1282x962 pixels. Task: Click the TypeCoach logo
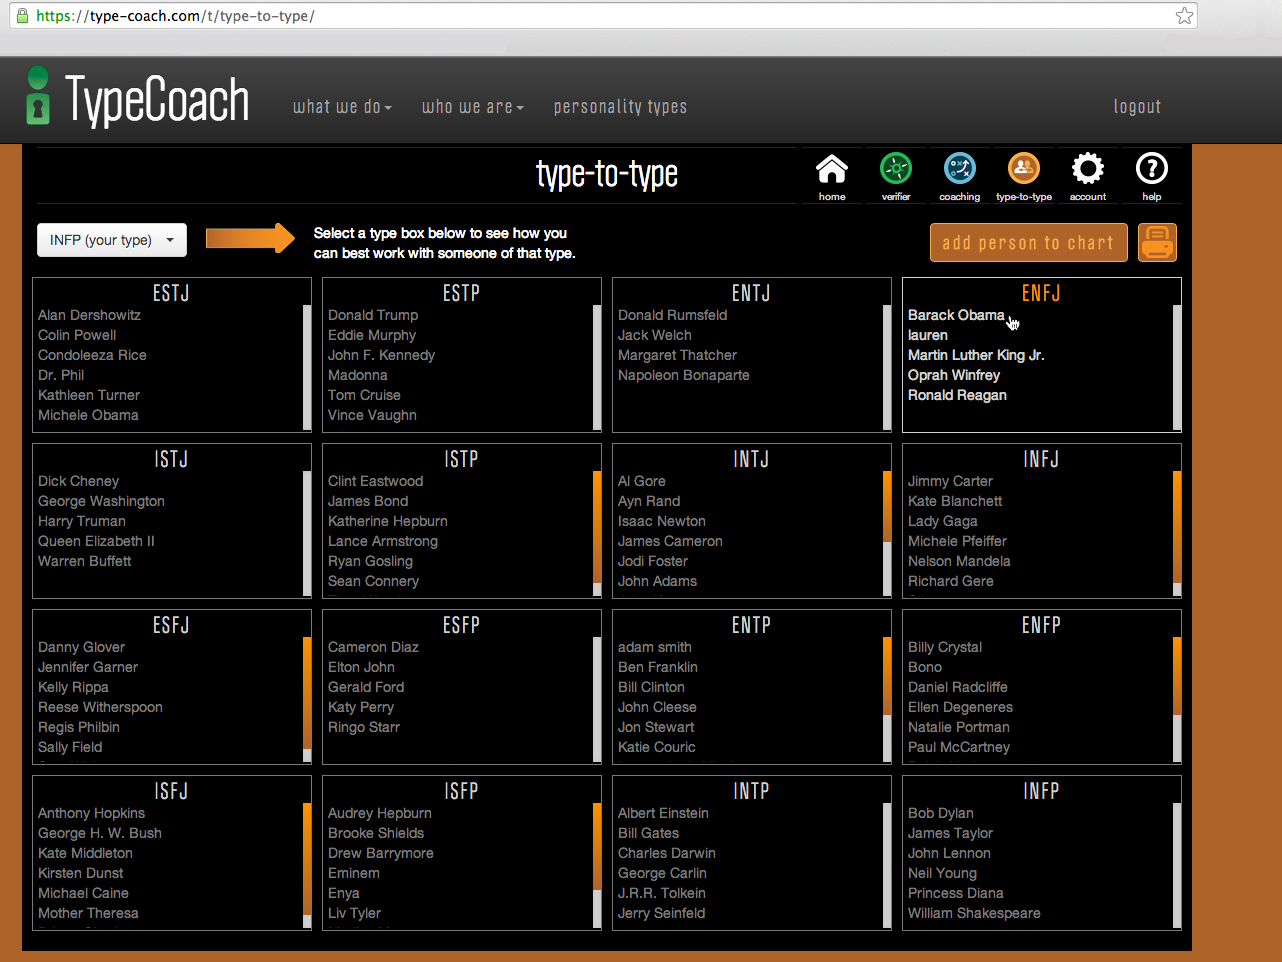tap(138, 99)
